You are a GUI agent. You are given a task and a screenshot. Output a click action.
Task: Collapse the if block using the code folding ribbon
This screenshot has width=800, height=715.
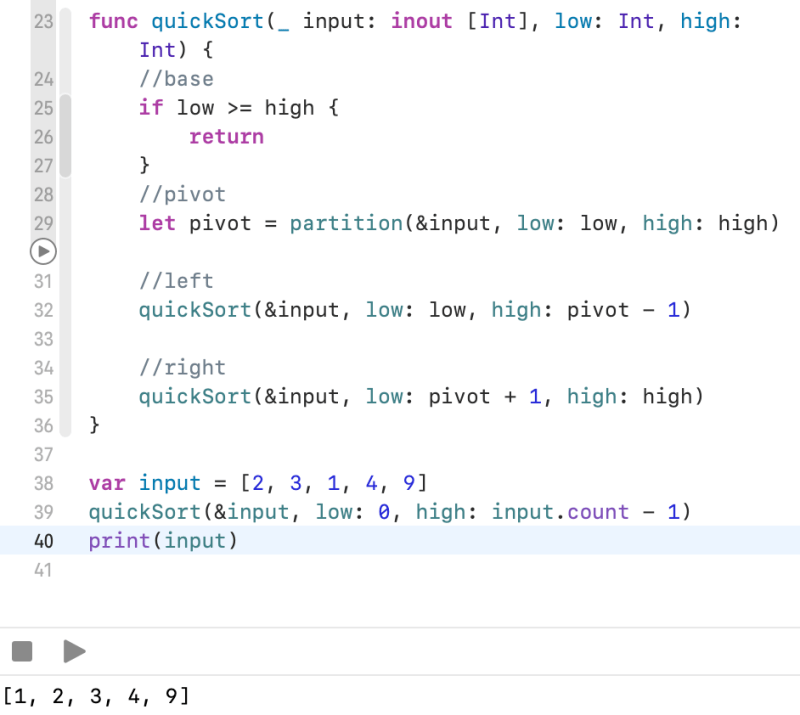(x=65, y=136)
